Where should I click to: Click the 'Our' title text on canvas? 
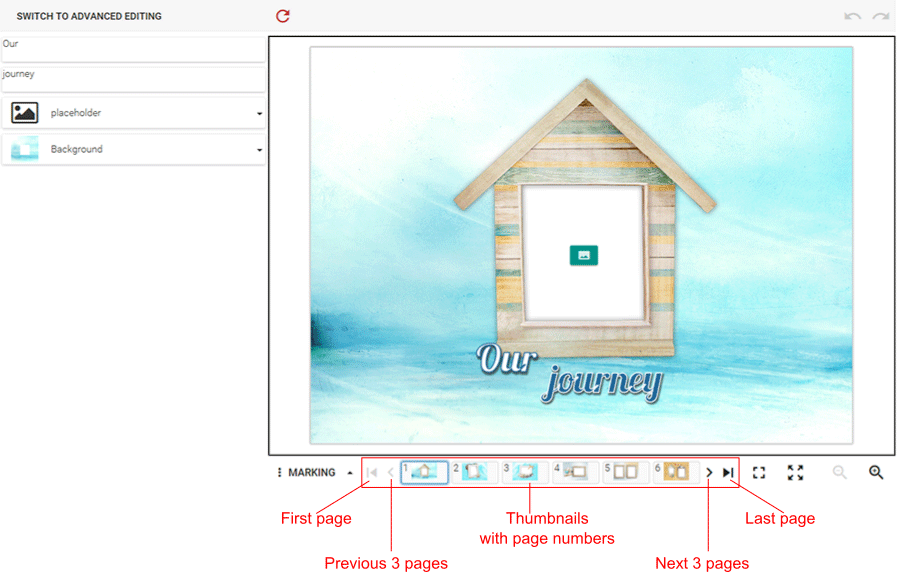[x=507, y=359]
